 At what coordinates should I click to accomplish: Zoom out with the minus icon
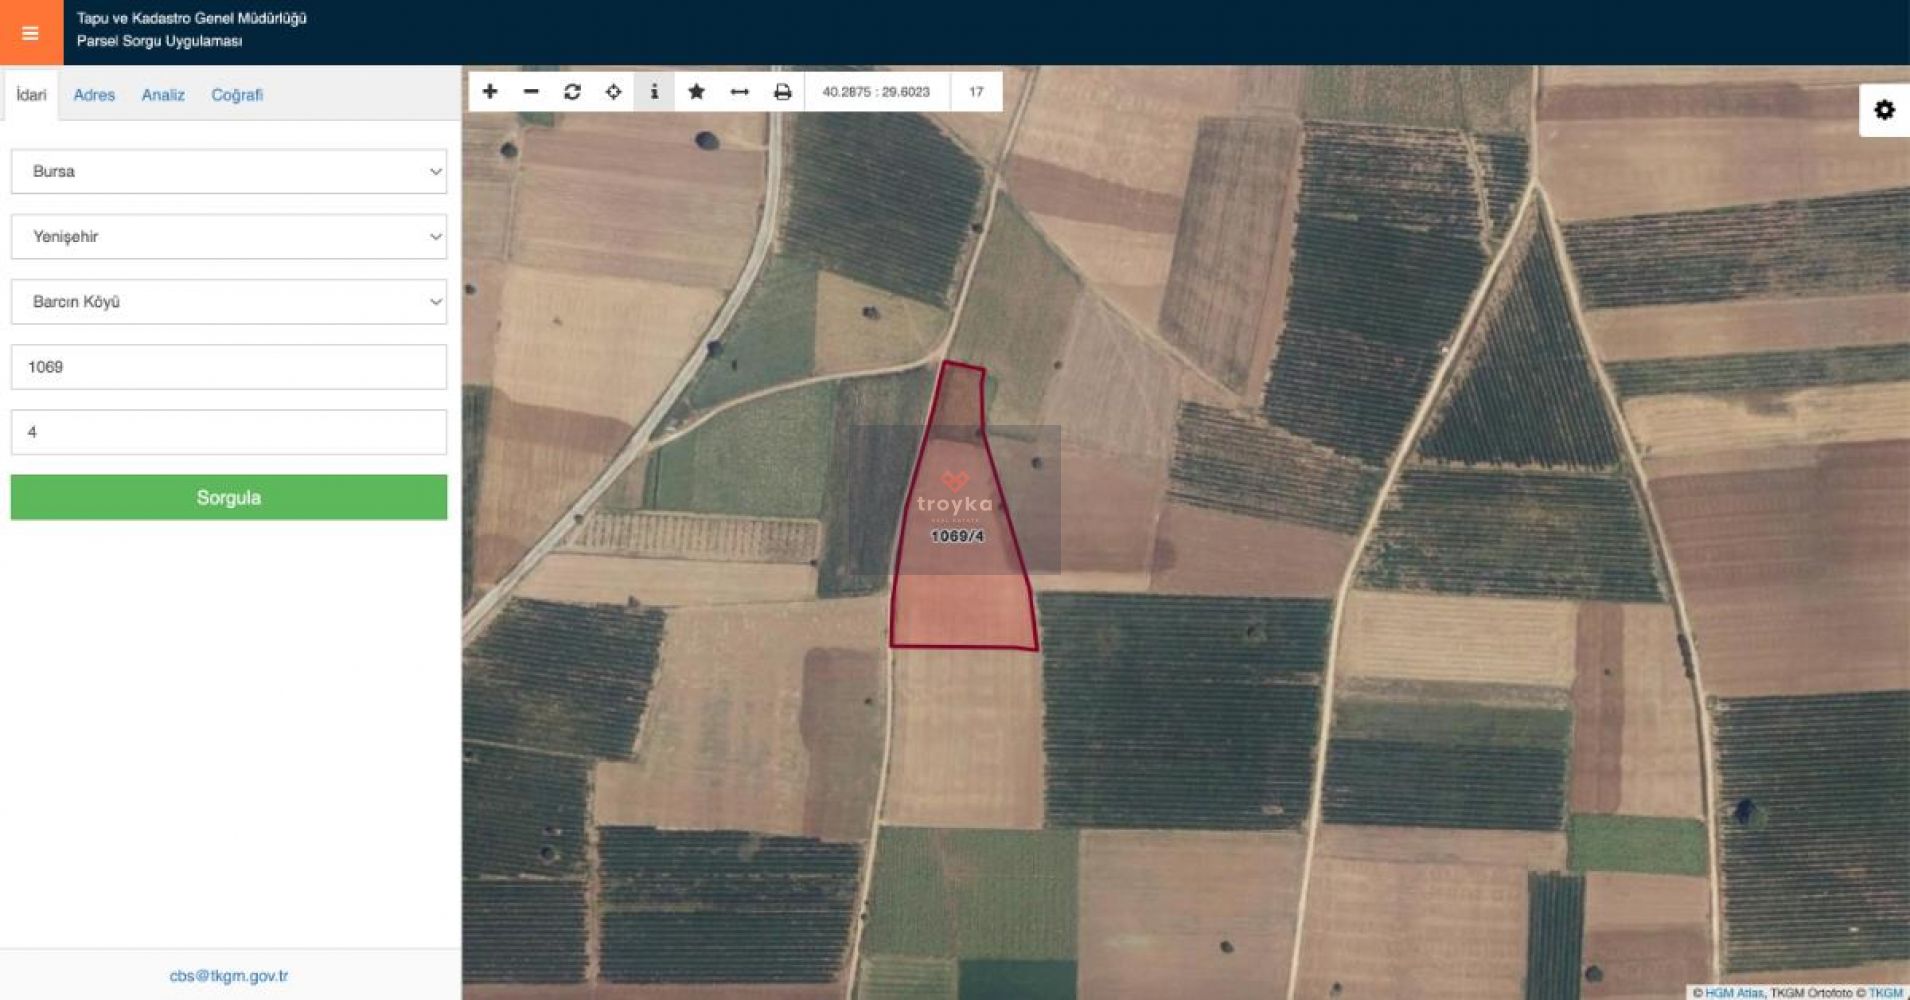(x=531, y=92)
